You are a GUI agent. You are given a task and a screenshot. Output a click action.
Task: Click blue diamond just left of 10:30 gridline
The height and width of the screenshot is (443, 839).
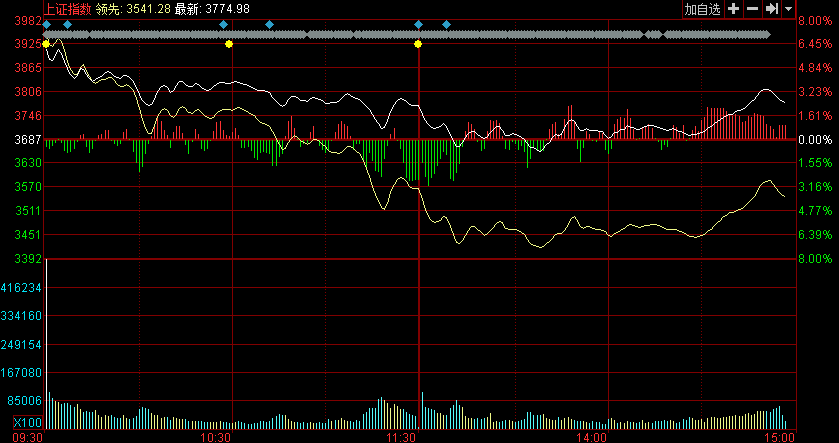coord(223,23)
